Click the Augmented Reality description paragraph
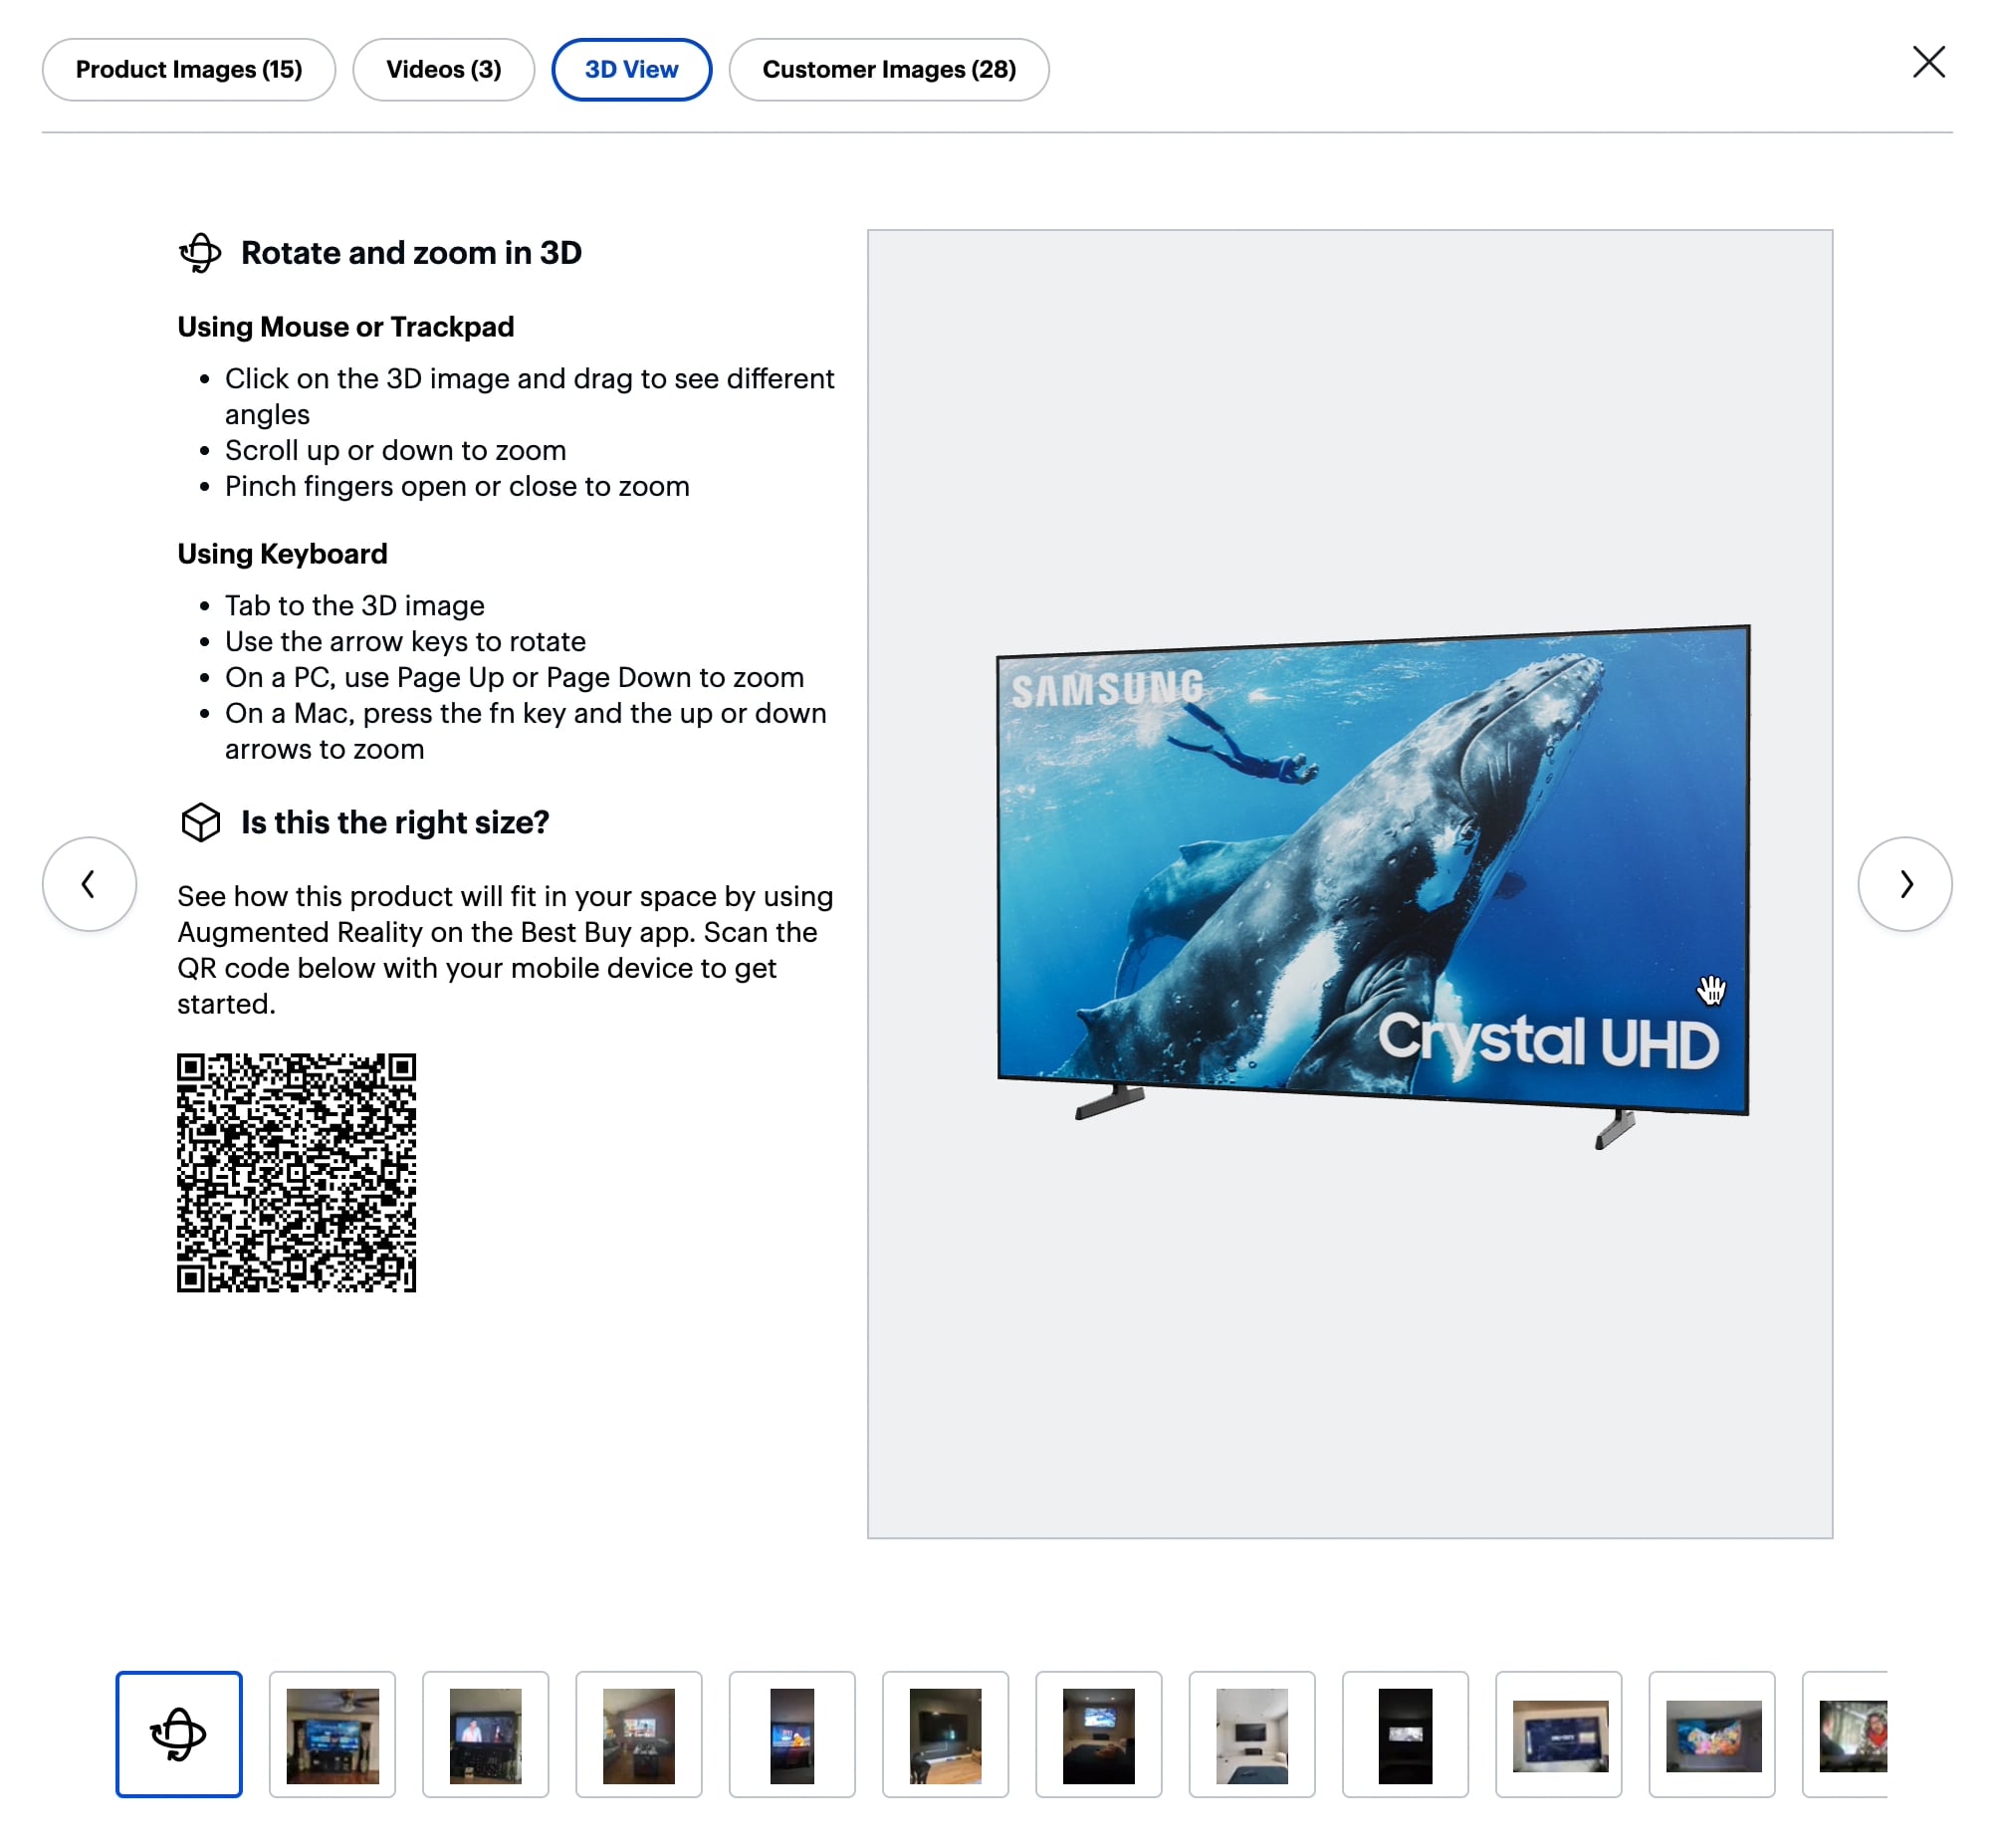This screenshot has height=1848, width=1997. [x=505, y=949]
